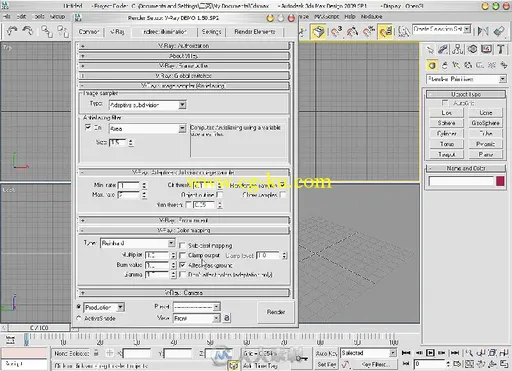512x371 pixels.
Task: Open the Motion panel wheel icon
Action: pos(472,50)
